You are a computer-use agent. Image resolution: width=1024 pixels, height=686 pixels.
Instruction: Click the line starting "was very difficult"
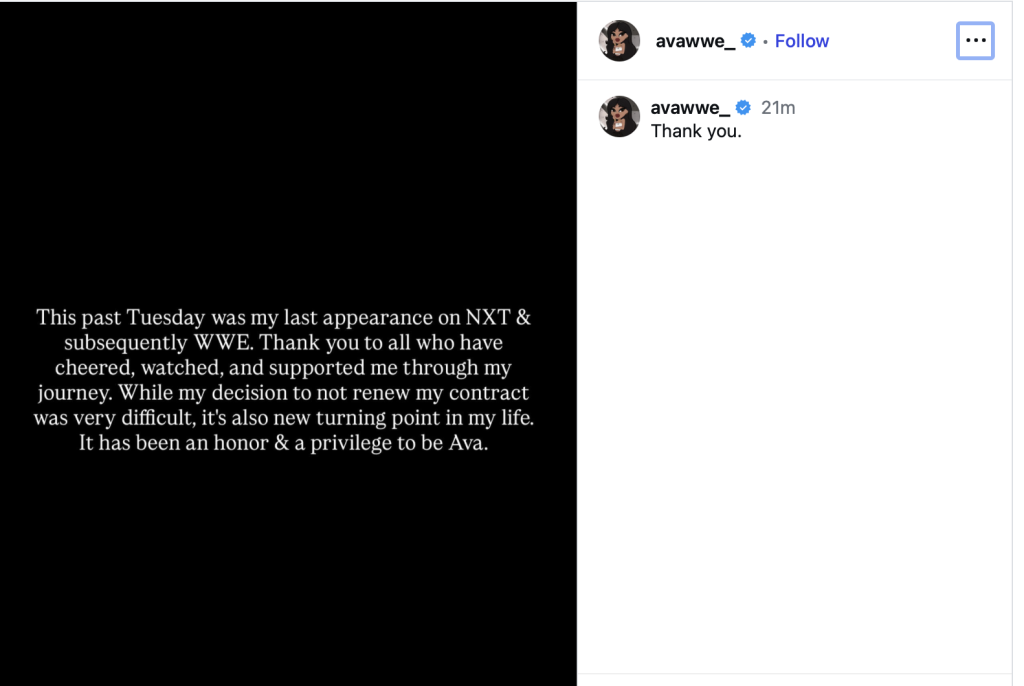pos(283,418)
